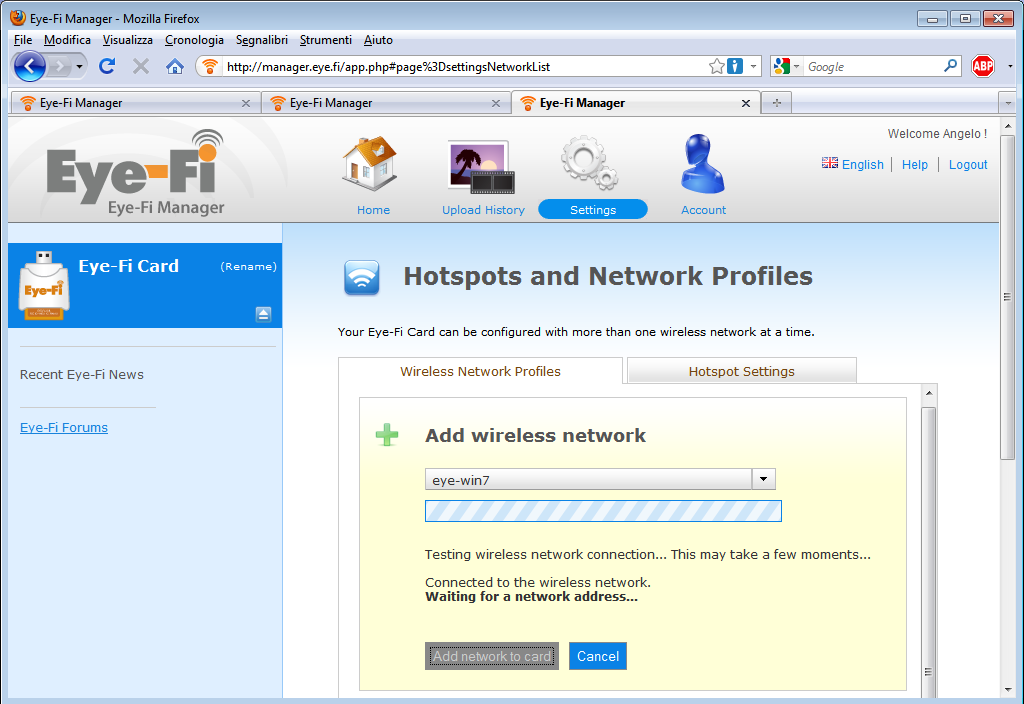The image size is (1024, 704).
Task: Open the Home link
Action: [373, 210]
